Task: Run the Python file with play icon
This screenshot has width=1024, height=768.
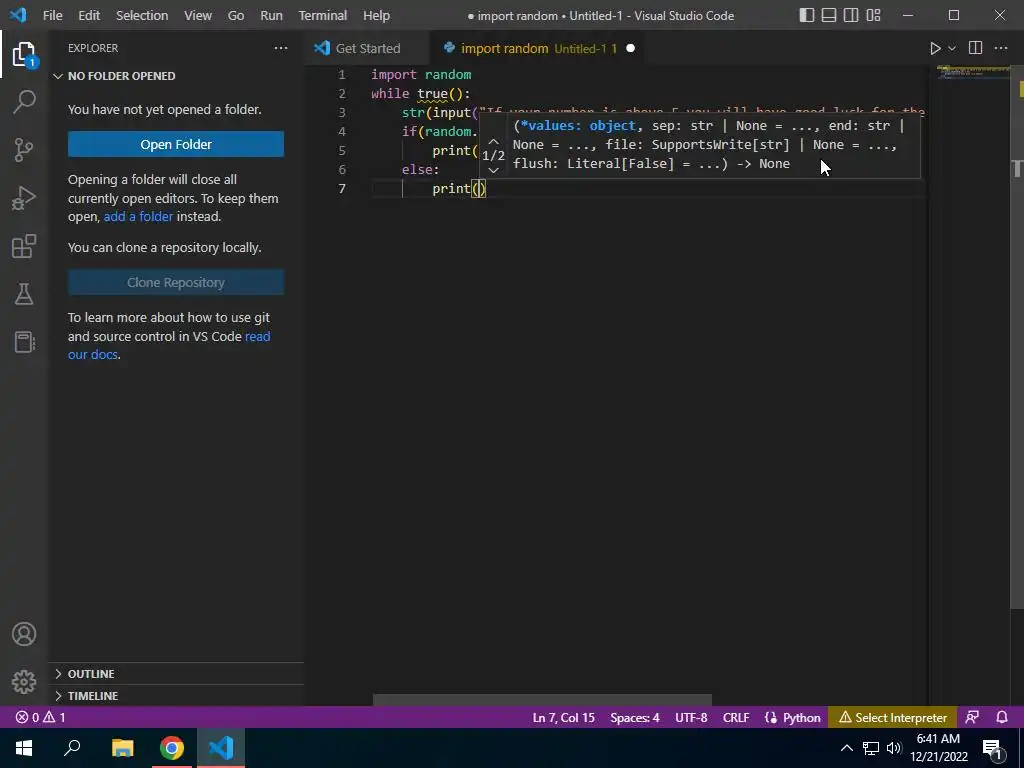Action: (x=935, y=48)
